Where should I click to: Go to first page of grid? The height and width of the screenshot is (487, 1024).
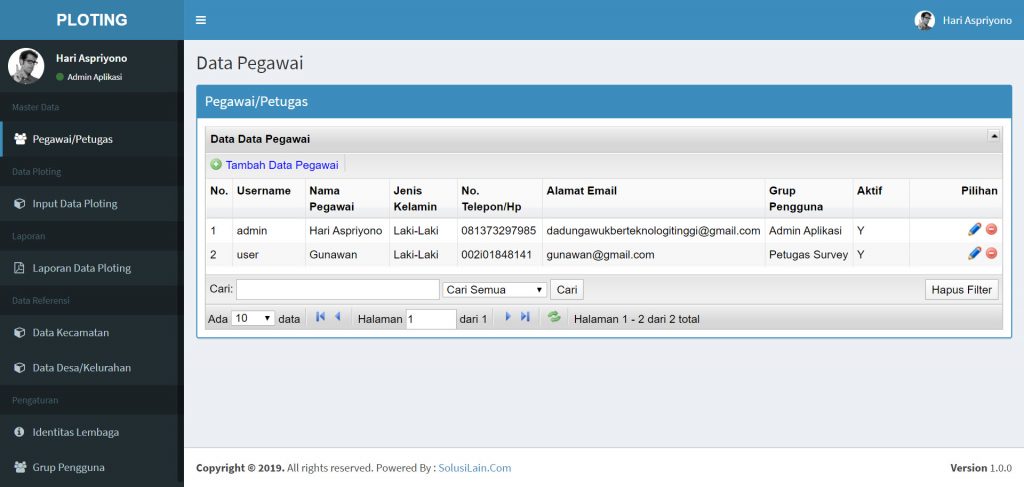[320, 317]
